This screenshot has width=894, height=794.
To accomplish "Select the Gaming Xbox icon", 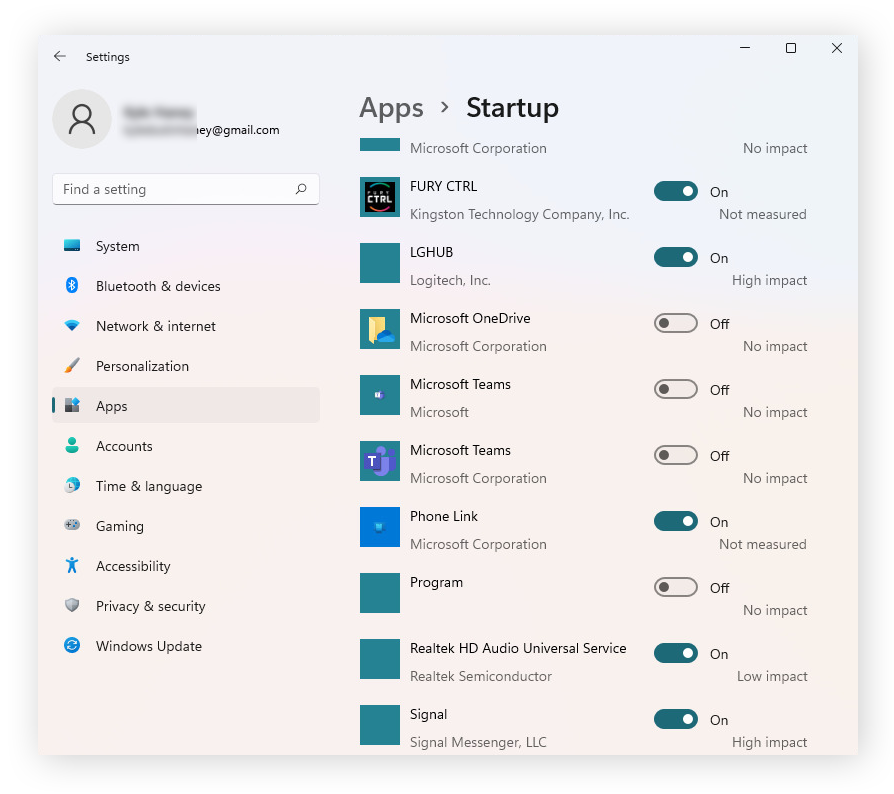I will pyautogui.click(x=72, y=525).
